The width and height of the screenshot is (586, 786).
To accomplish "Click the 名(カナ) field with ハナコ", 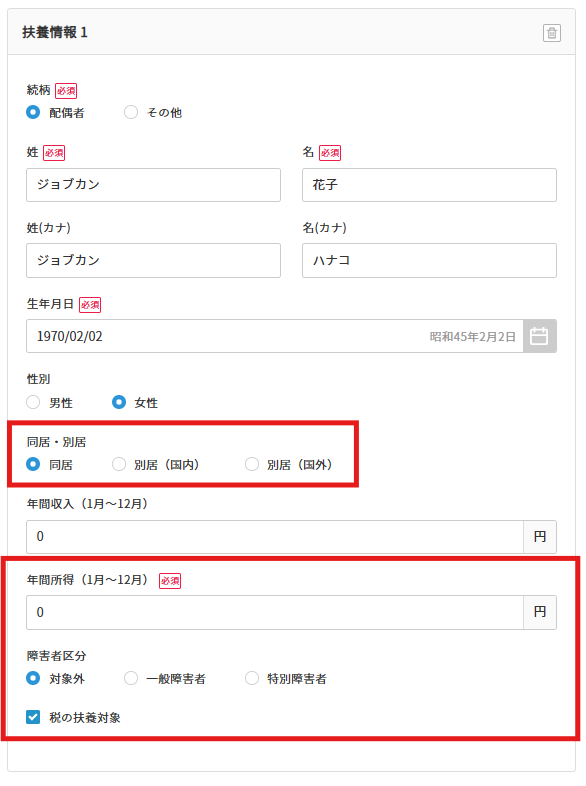I will click(429, 261).
